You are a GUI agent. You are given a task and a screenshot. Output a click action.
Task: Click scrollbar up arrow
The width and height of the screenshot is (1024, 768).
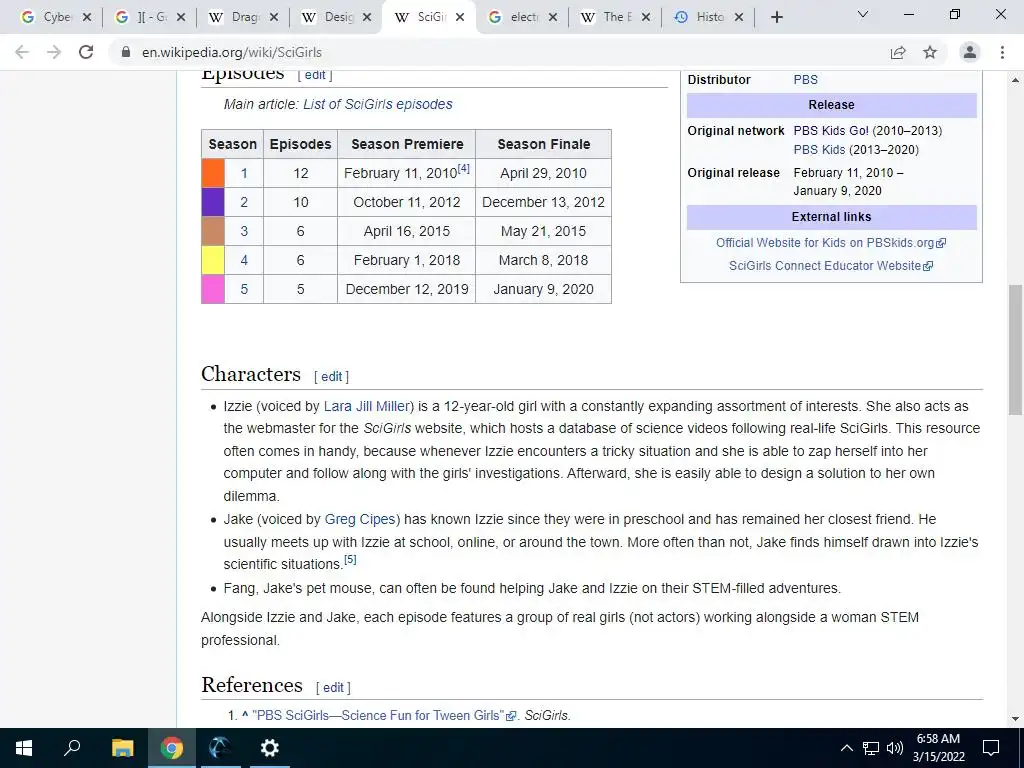[1015, 80]
